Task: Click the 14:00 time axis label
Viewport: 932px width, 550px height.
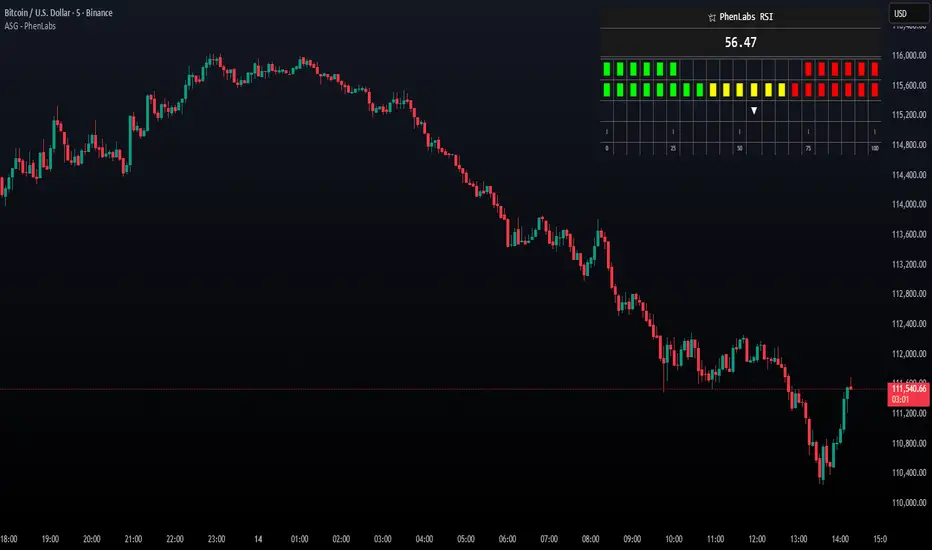Action: [x=840, y=539]
